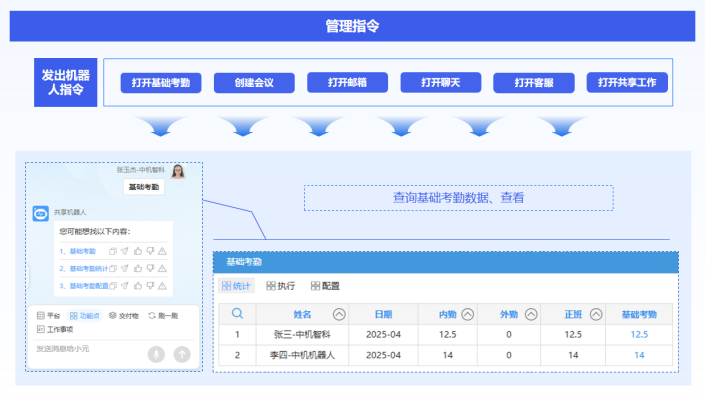Click the 管理指令 header banner

coord(352,26)
